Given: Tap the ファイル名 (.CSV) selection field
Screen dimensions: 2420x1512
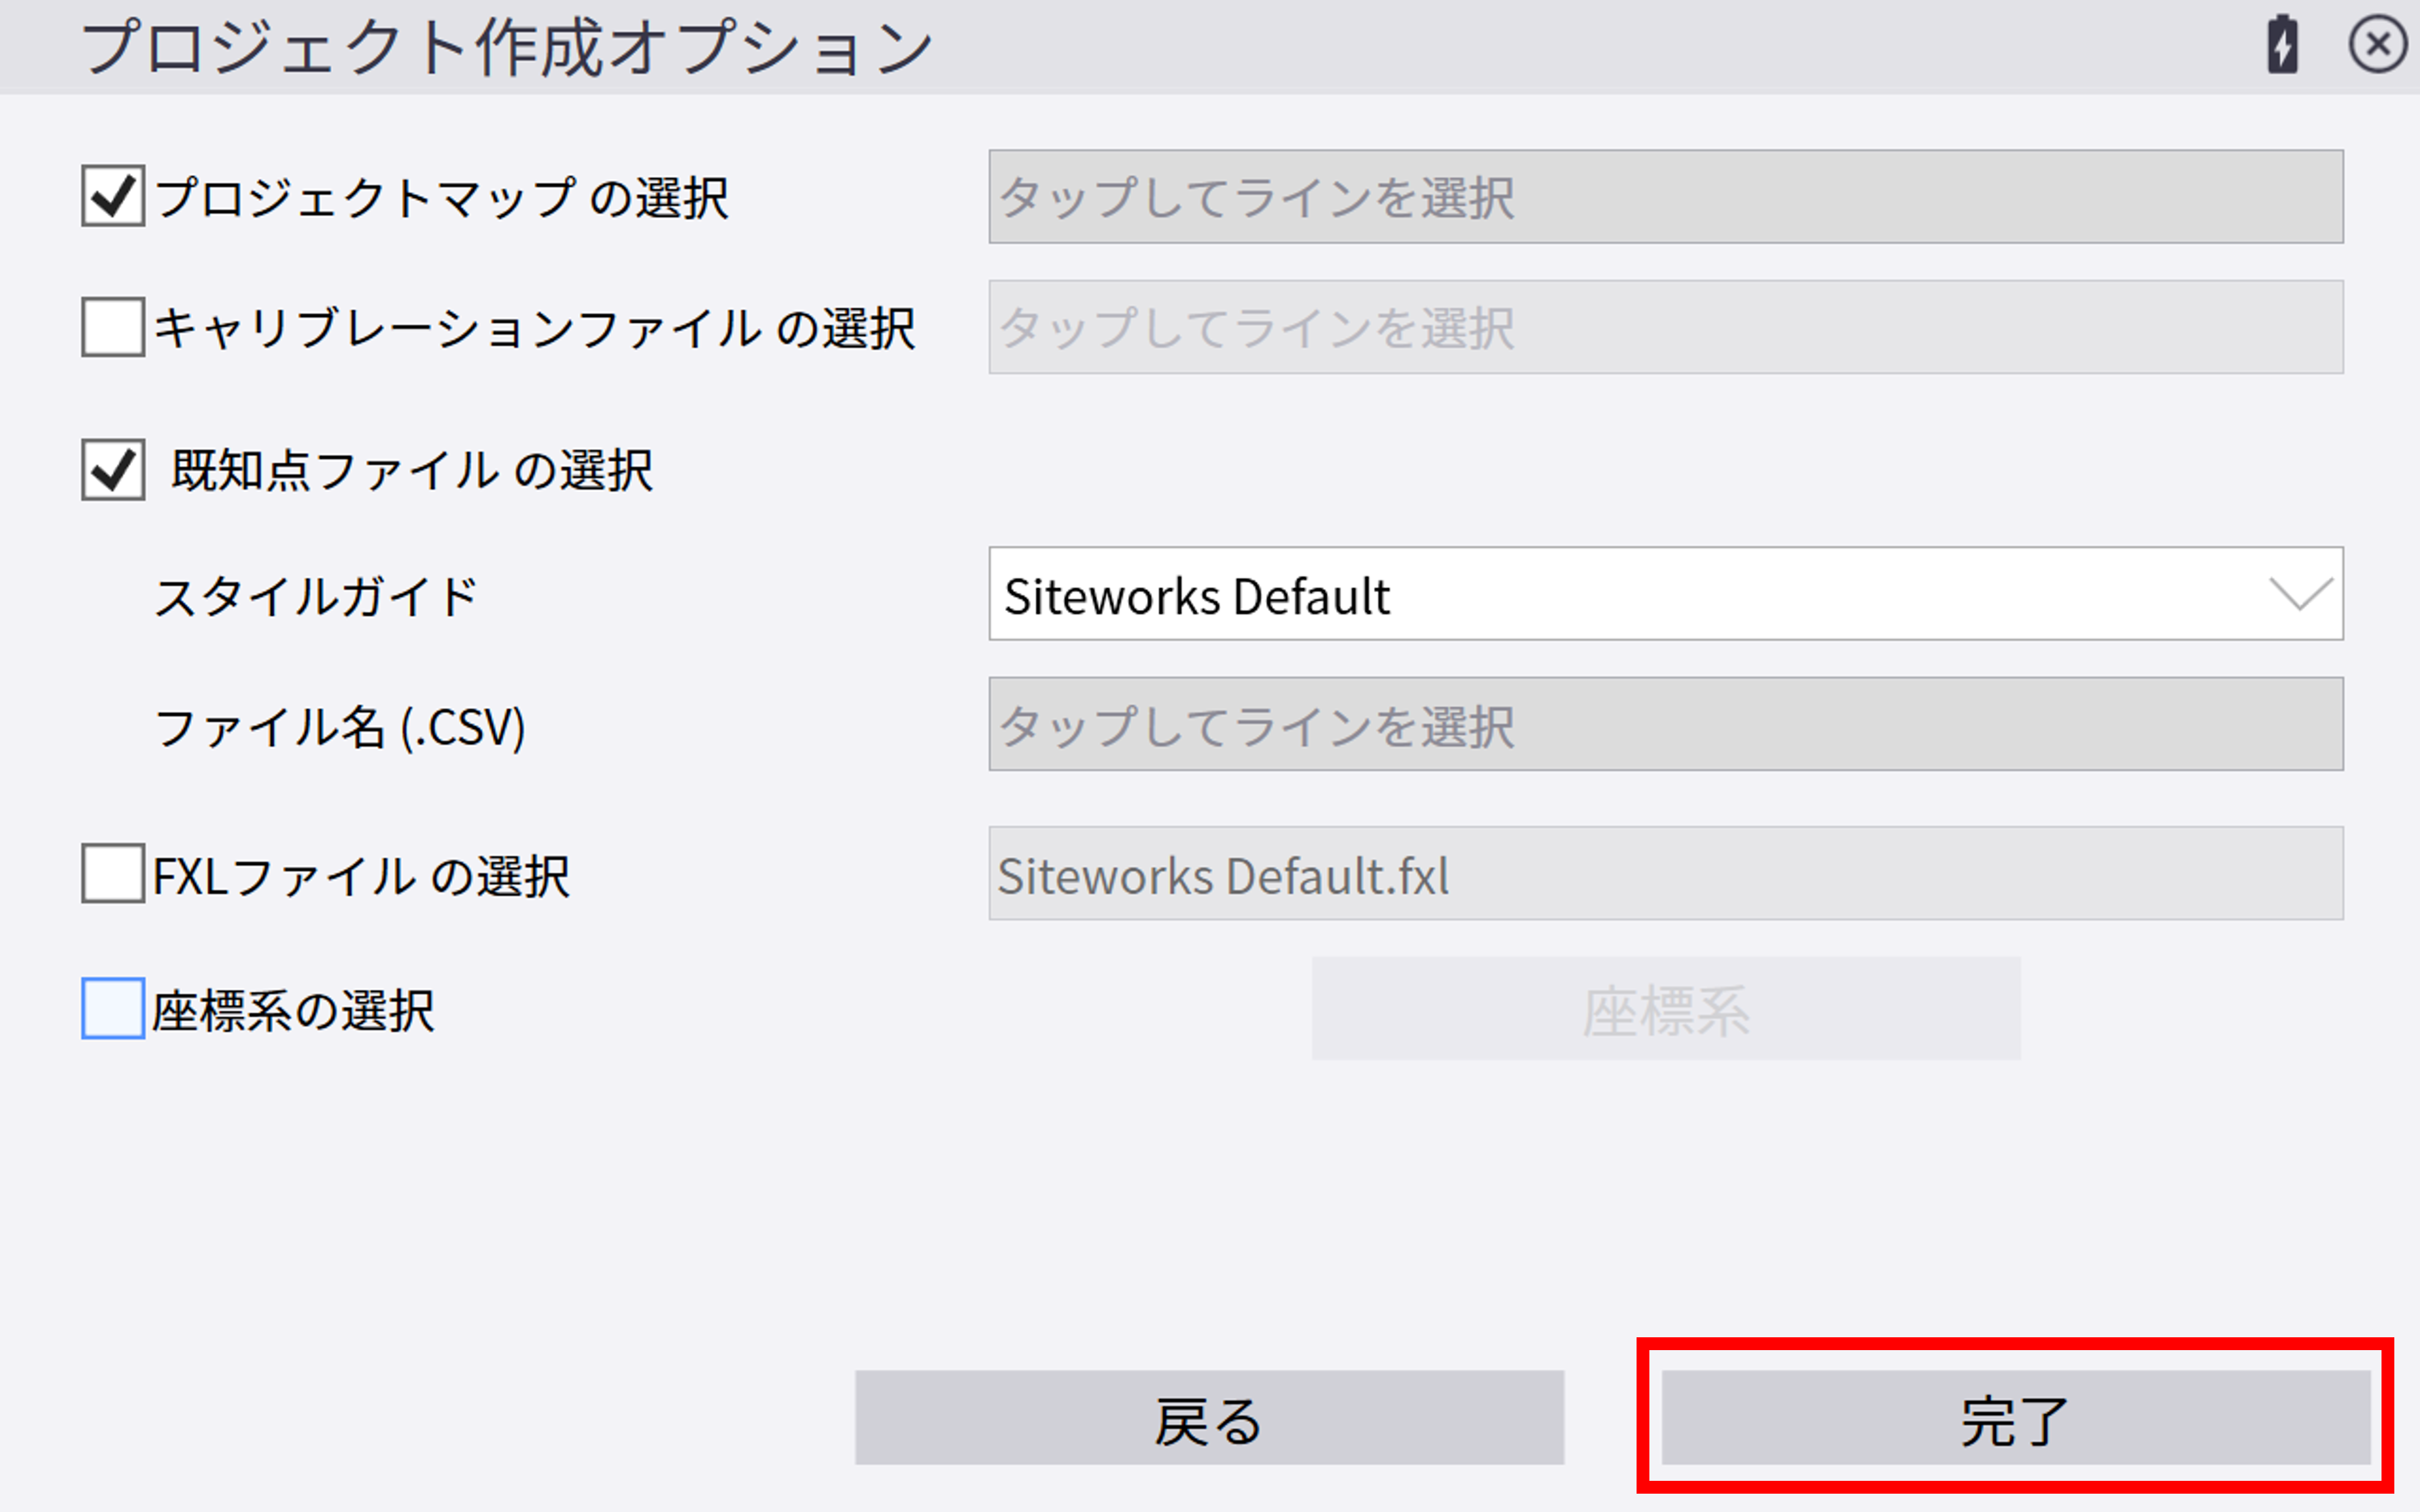Looking at the screenshot, I should 1664,724.
